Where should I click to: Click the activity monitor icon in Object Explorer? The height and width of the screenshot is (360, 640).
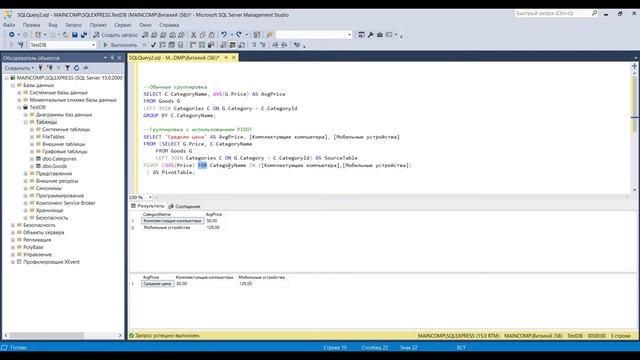pos(86,68)
